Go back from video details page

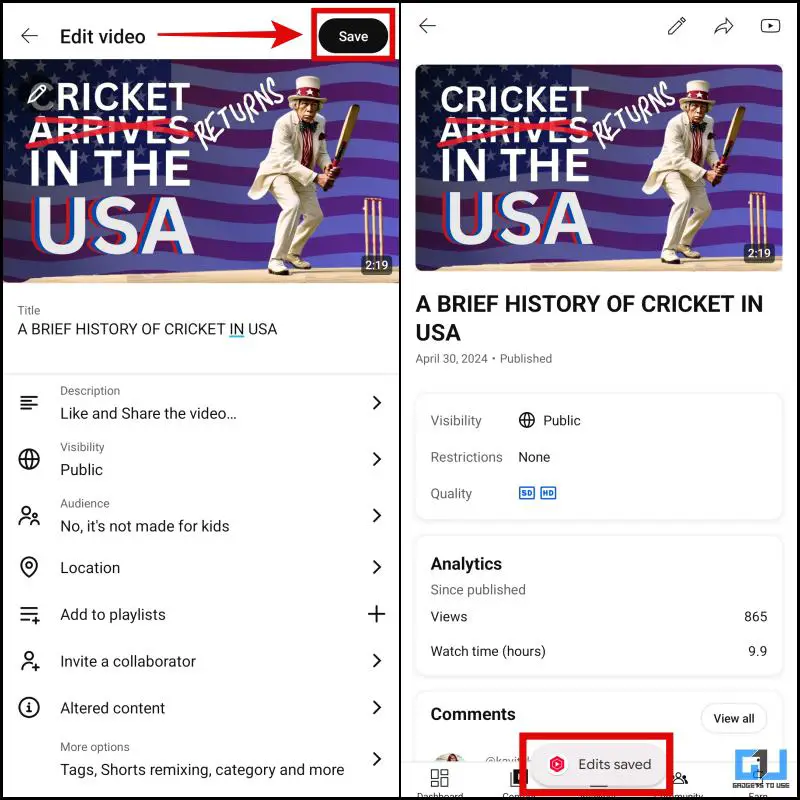point(427,26)
